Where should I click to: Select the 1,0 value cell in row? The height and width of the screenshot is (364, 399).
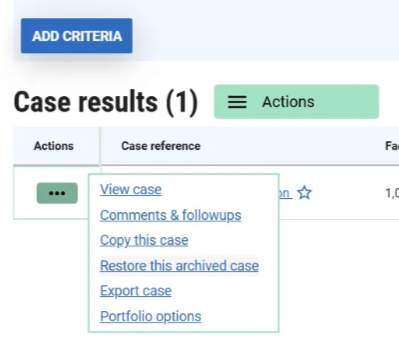392,193
